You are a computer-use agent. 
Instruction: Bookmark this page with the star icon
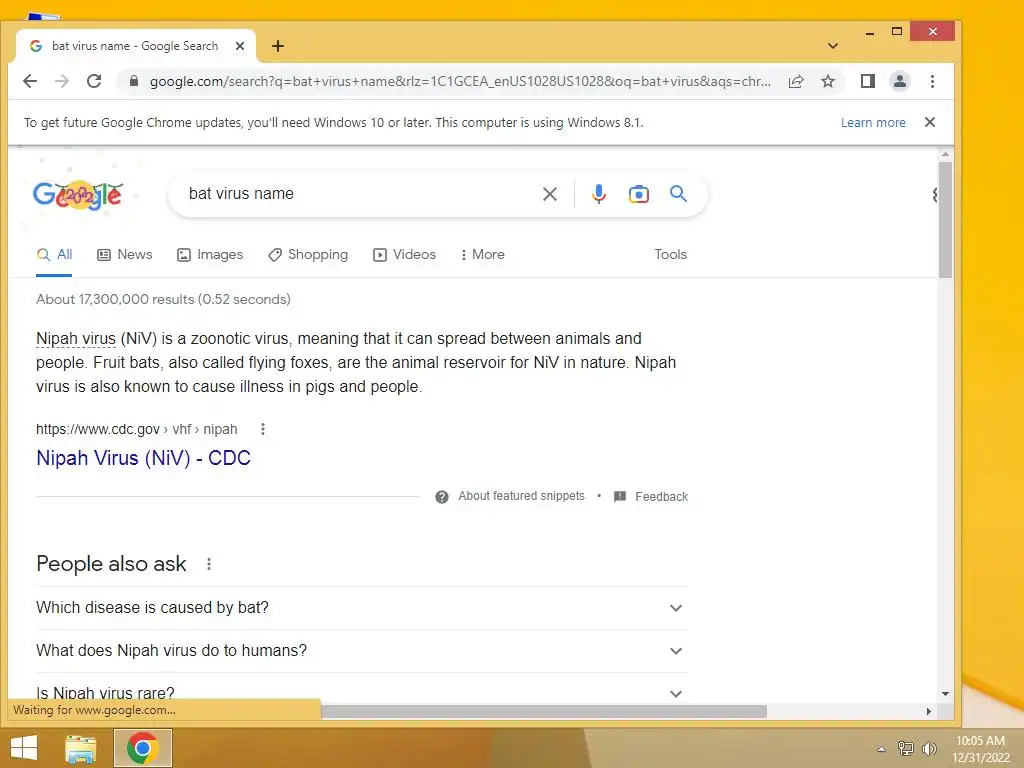point(828,82)
